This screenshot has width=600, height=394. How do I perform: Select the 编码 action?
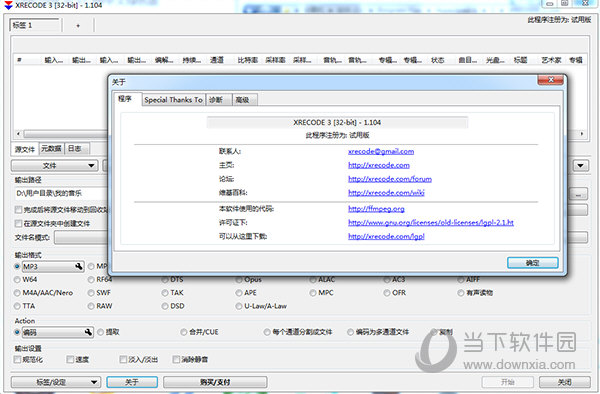17,332
